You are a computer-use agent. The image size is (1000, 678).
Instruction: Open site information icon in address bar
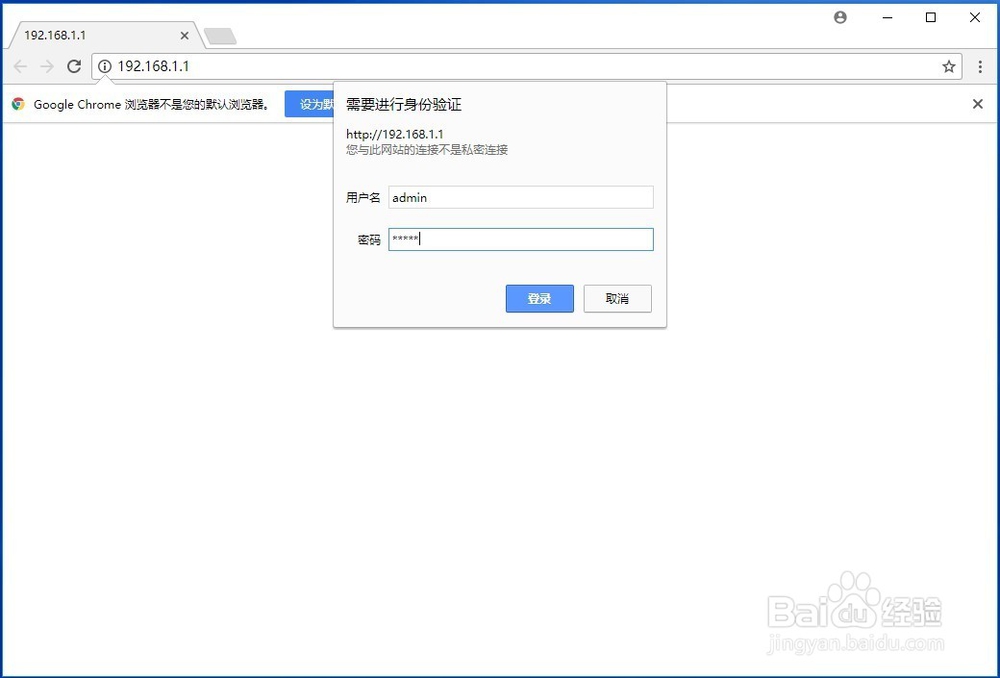click(105, 66)
